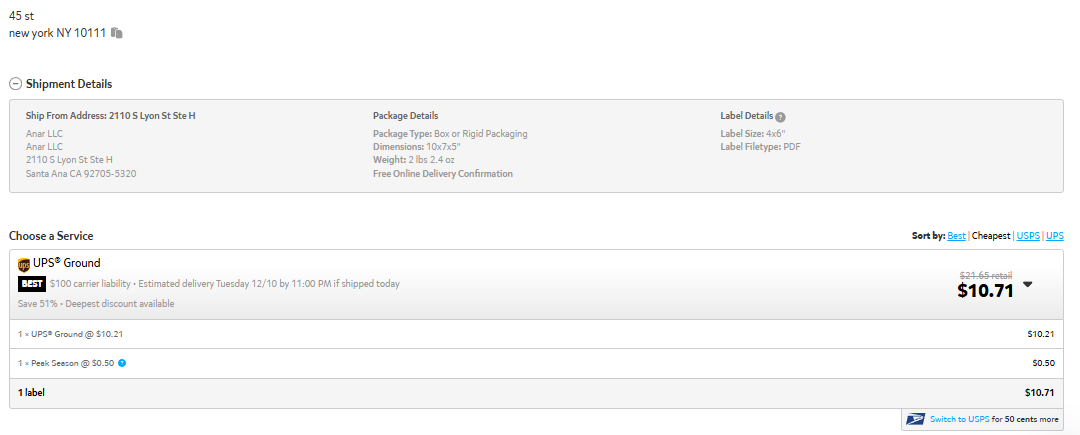This screenshot has width=1080, height=435.
Task: Select the UPS Ground service title
Action: (67, 263)
